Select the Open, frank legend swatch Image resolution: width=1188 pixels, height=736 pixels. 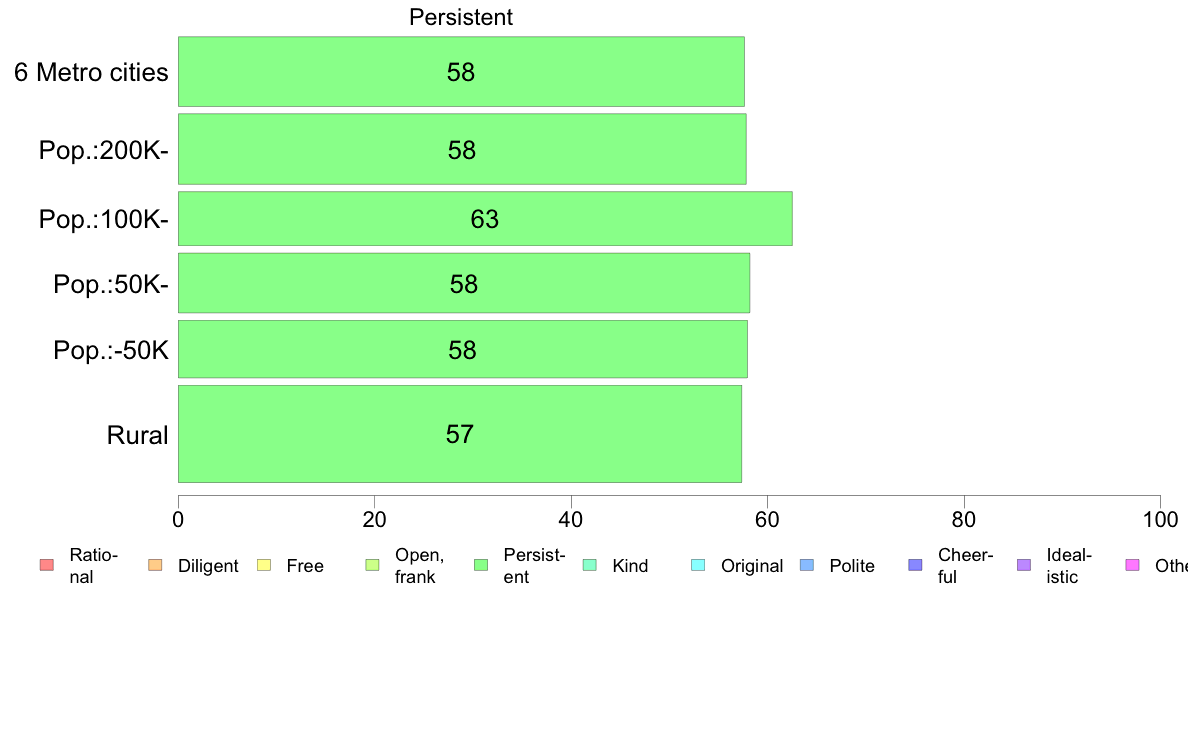[372, 565]
